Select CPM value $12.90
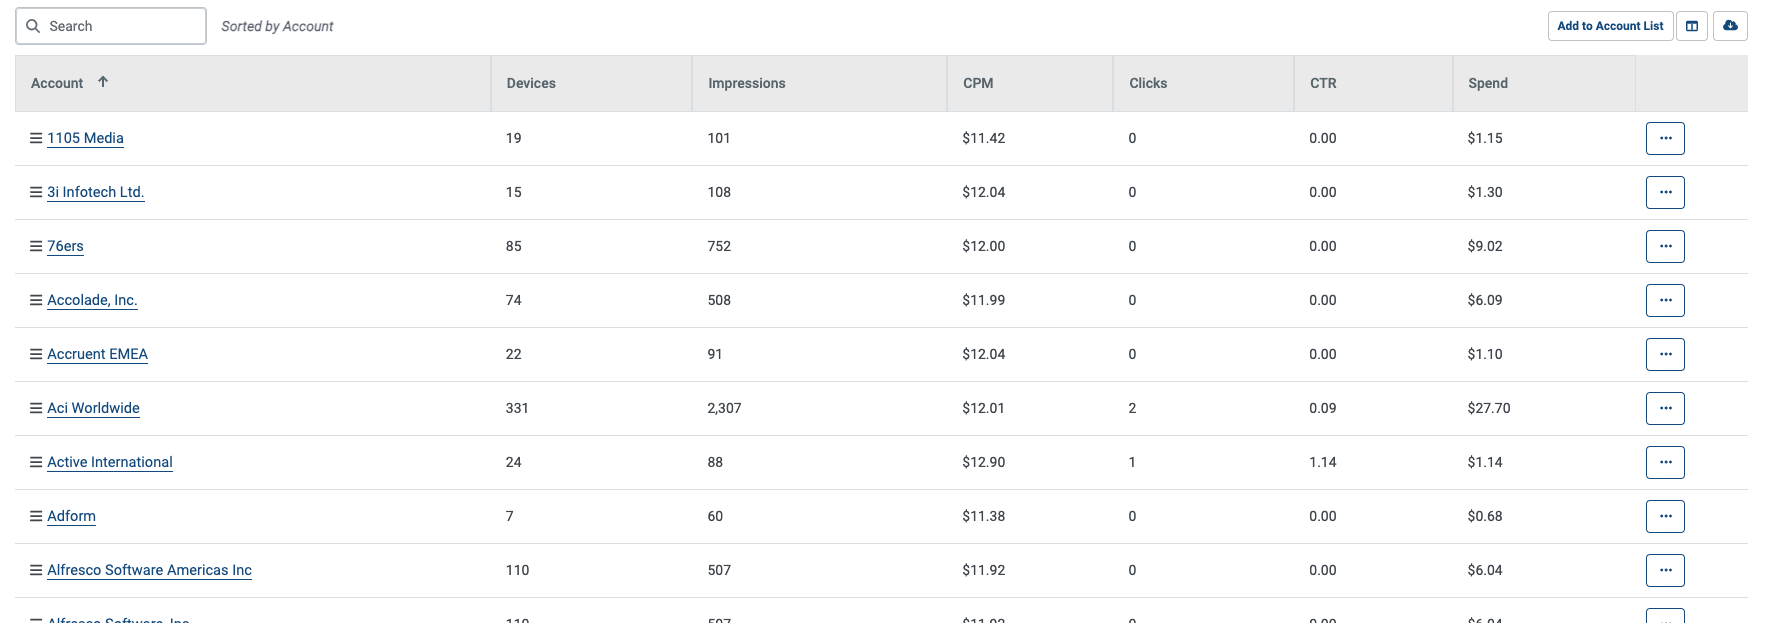The height and width of the screenshot is (623, 1765). [984, 462]
